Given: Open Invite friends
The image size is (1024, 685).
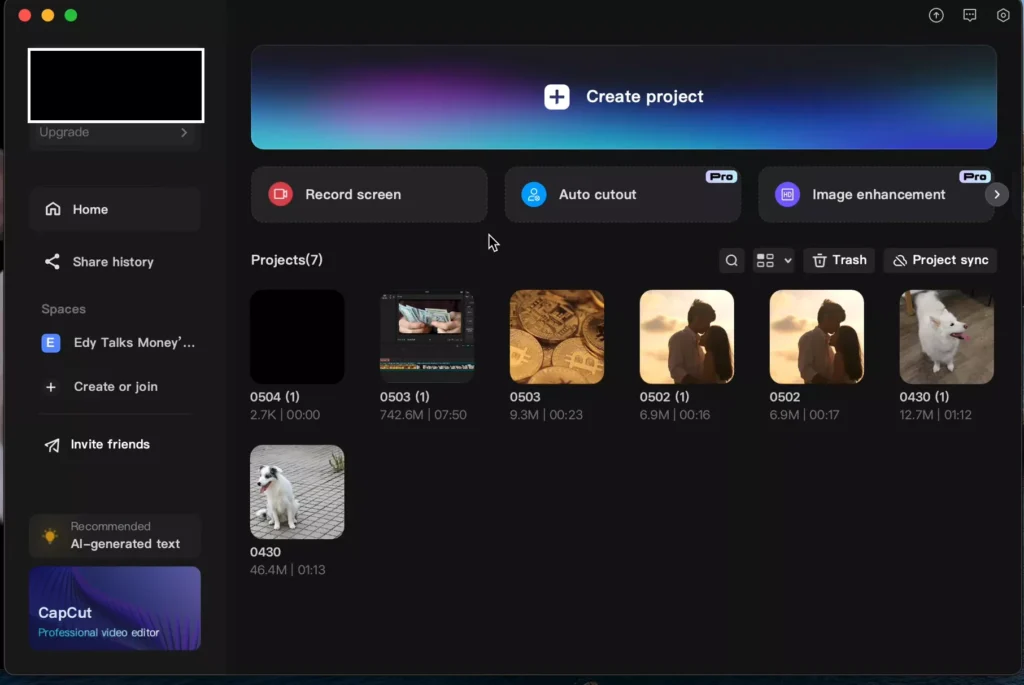Looking at the screenshot, I should pyautogui.click(x=98, y=445).
